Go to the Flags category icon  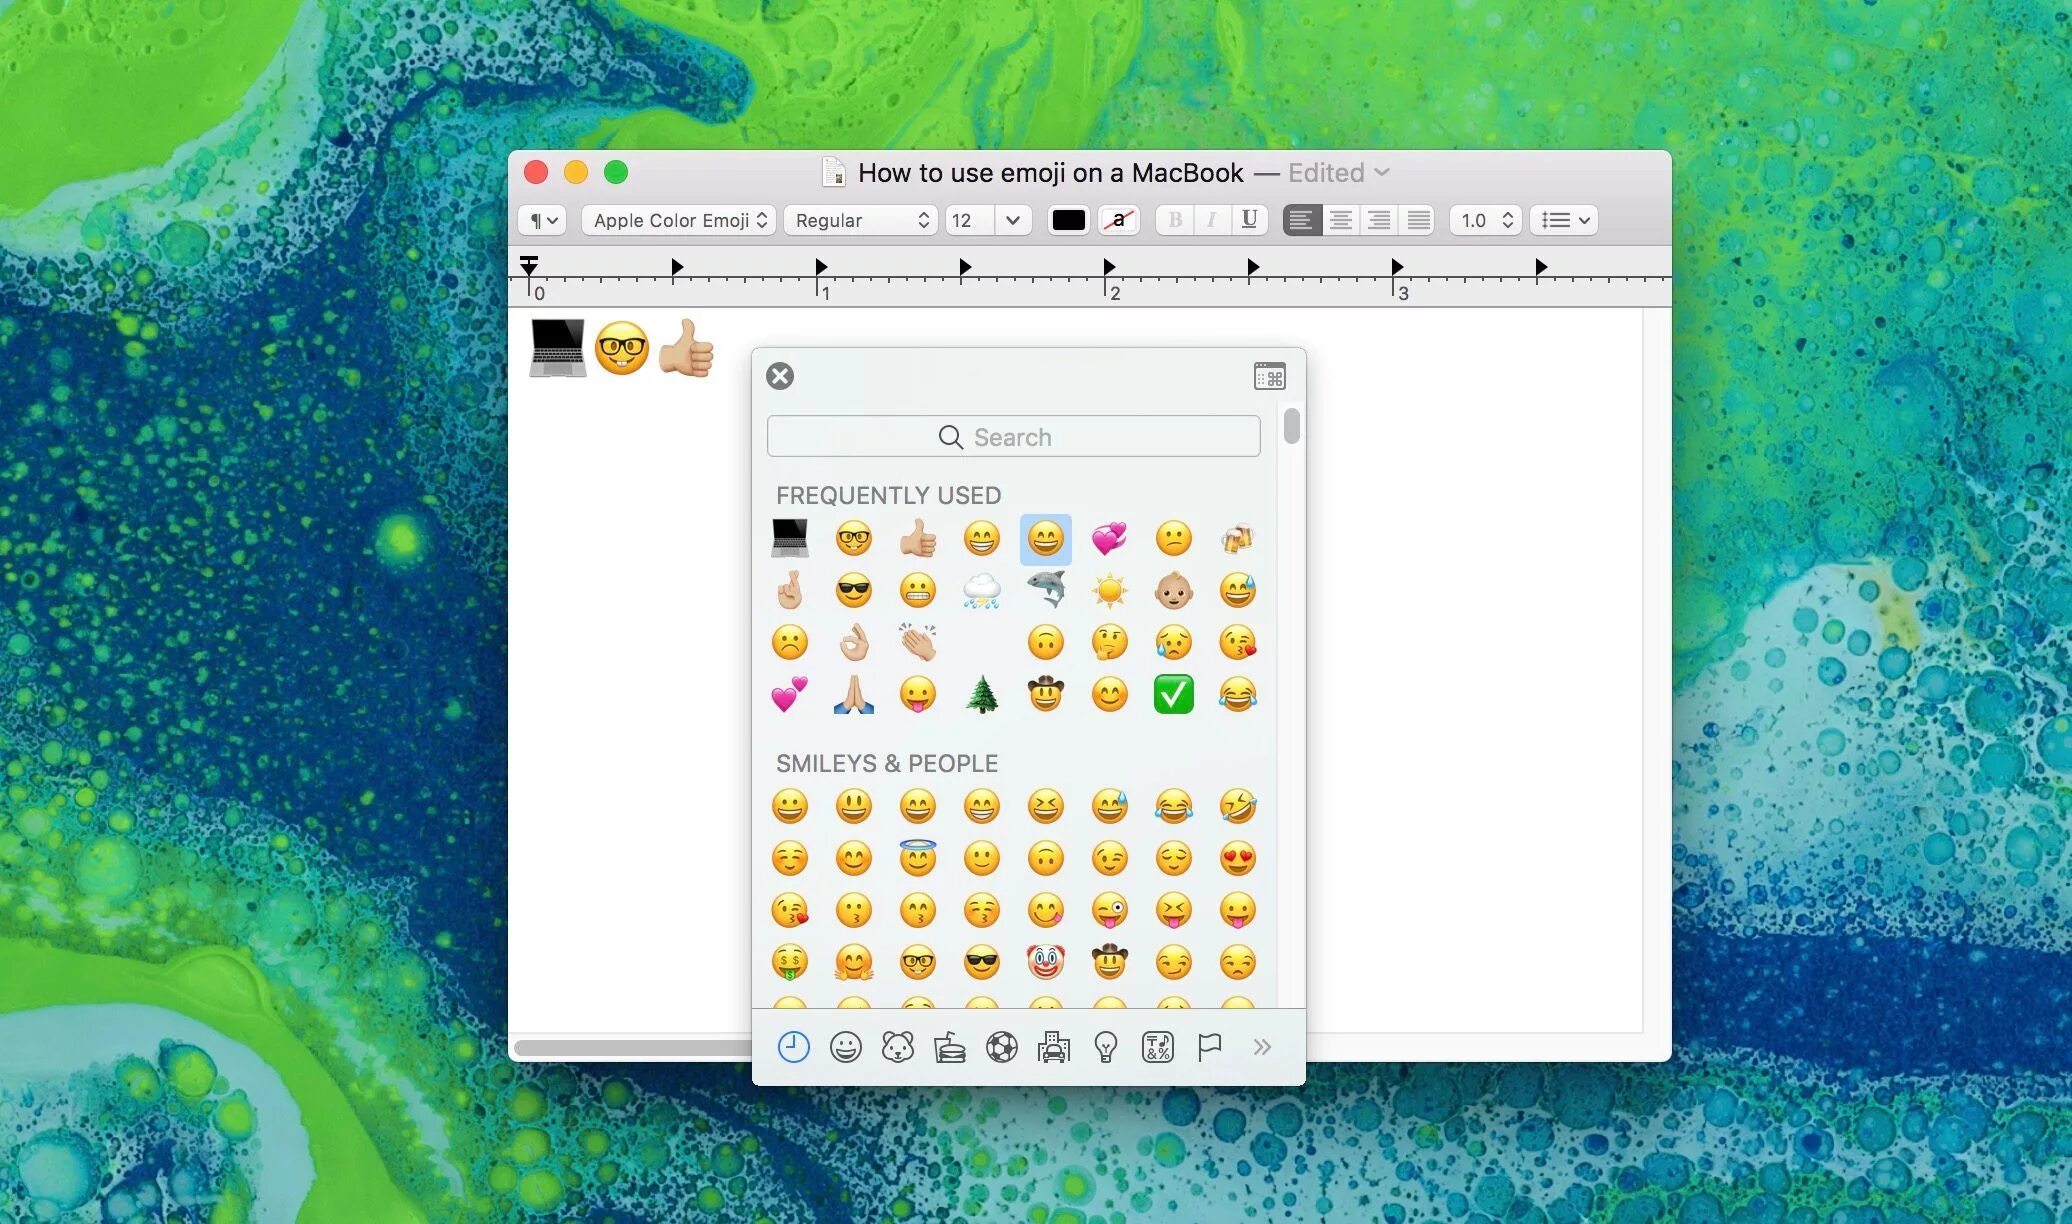coord(1209,1047)
